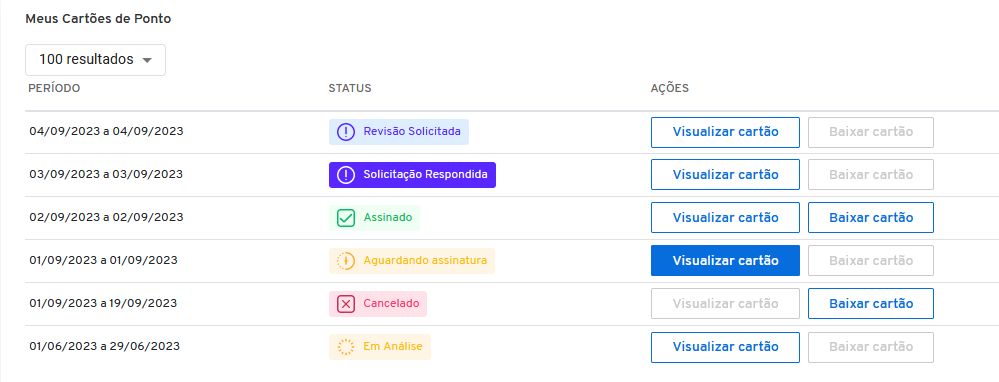
Task: Baixar cartão for the Cancelado row
Action: pos(871,304)
